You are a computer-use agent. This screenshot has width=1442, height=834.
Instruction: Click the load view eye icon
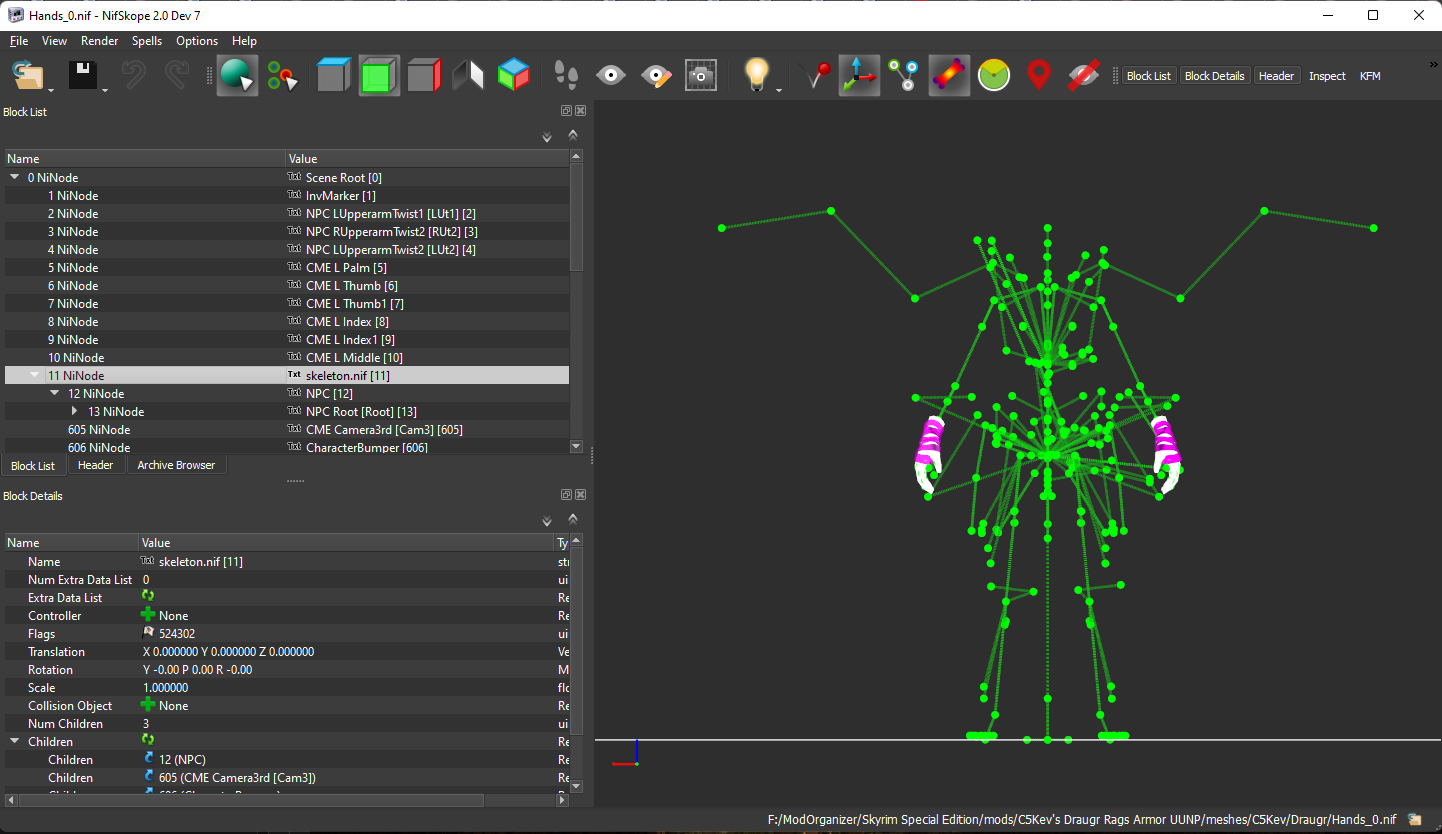click(x=610, y=76)
